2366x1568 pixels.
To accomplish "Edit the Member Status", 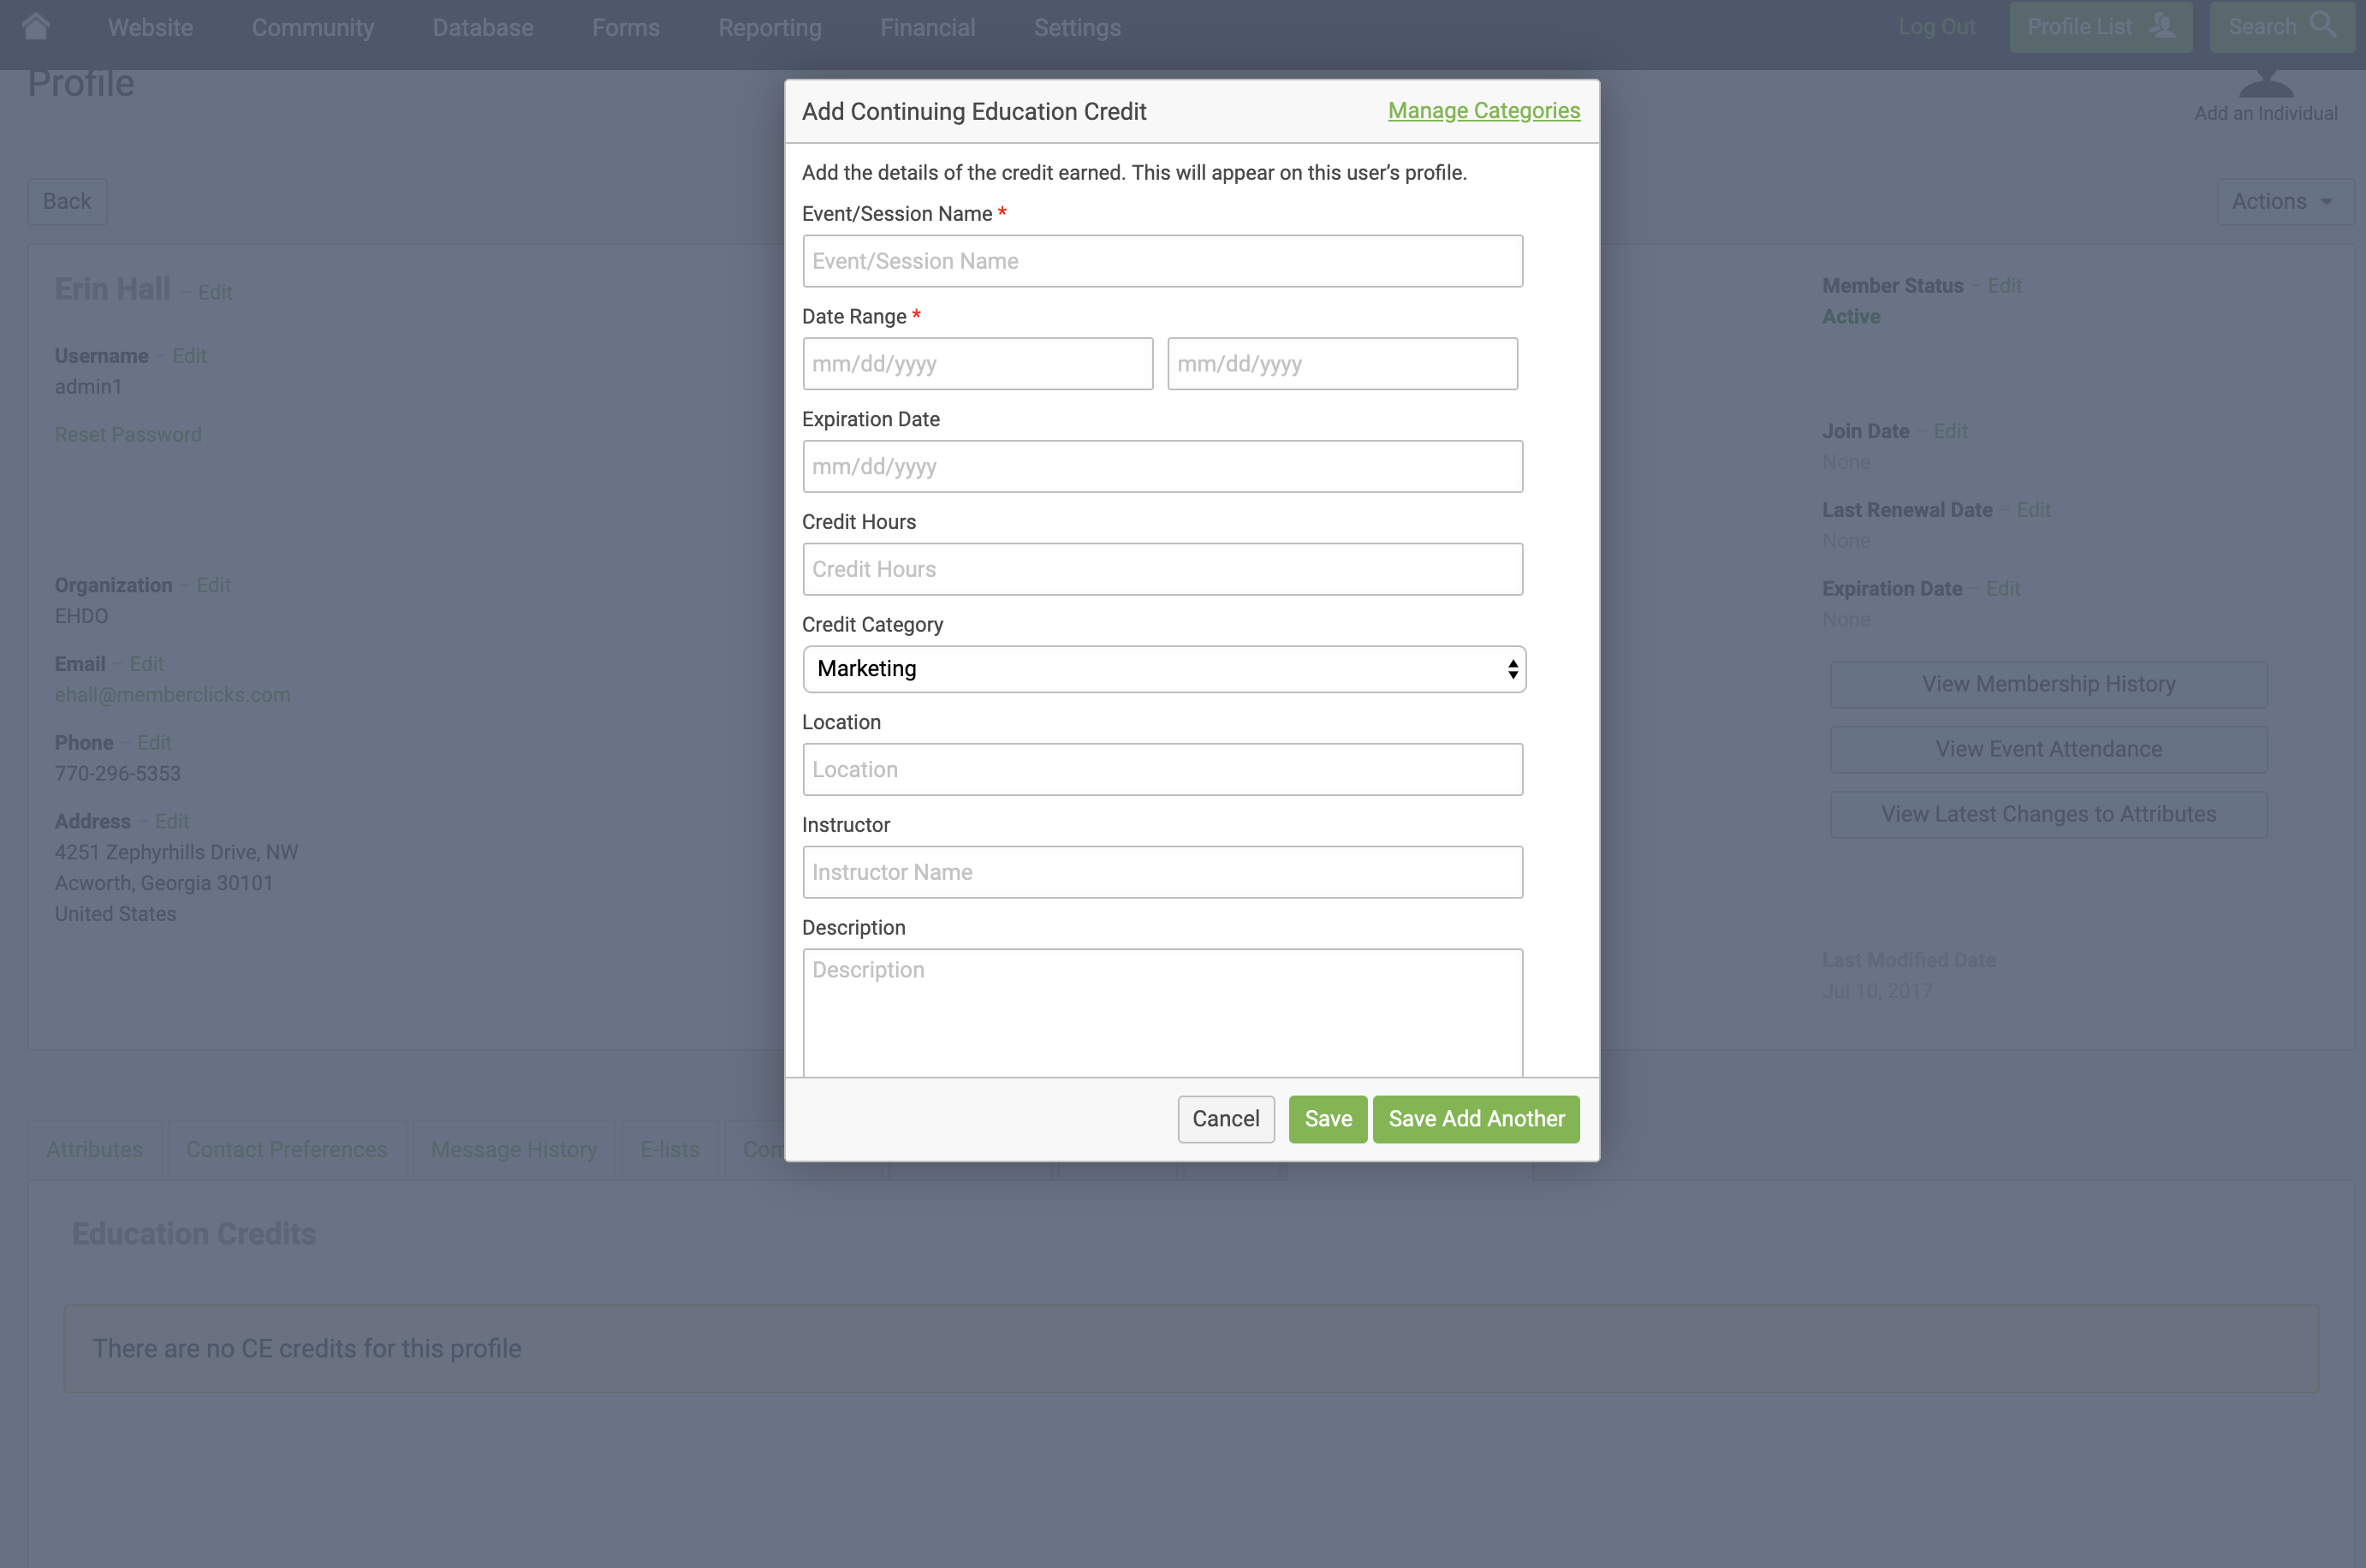I will tap(2004, 286).
